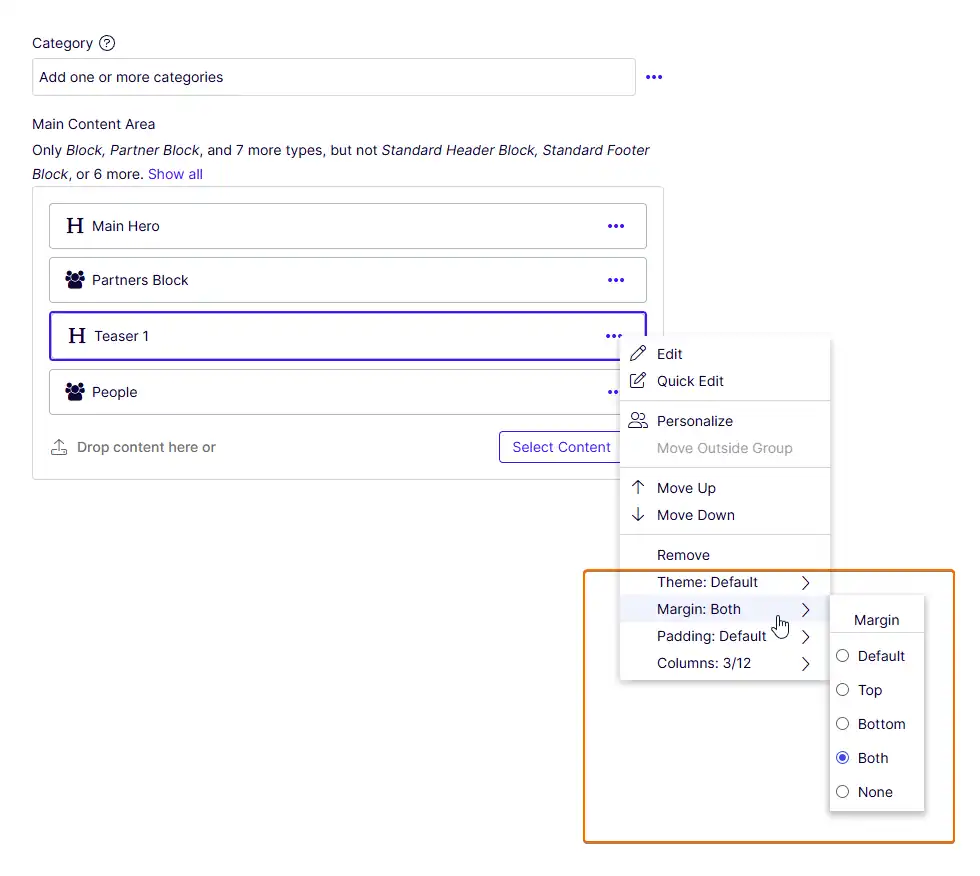Screen dimensions: 980x876
Task: Open the ellipsis menu next to Category field
Action: tap(654, 77)
